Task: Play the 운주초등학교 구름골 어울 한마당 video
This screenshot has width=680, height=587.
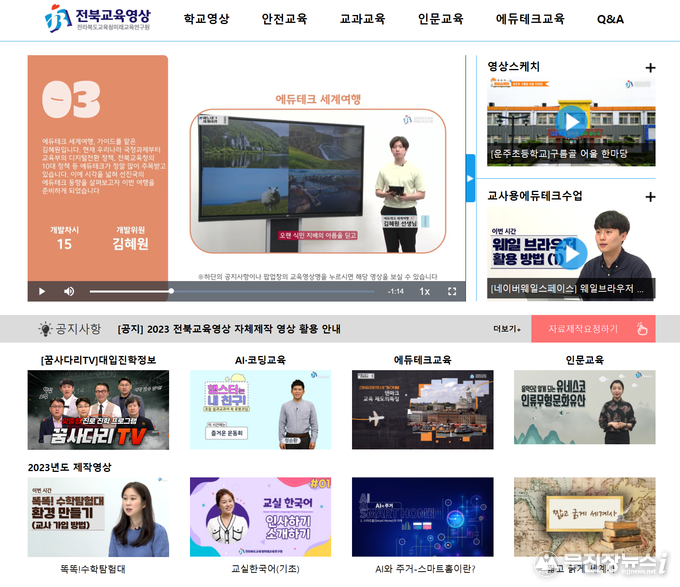Action: [x=571, y=122]
